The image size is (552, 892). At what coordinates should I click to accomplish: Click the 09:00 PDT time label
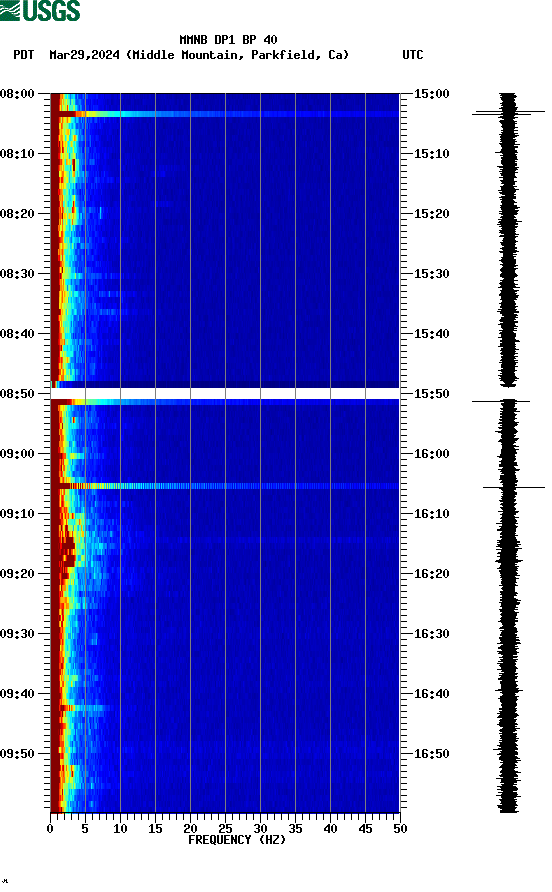point(17,454)
